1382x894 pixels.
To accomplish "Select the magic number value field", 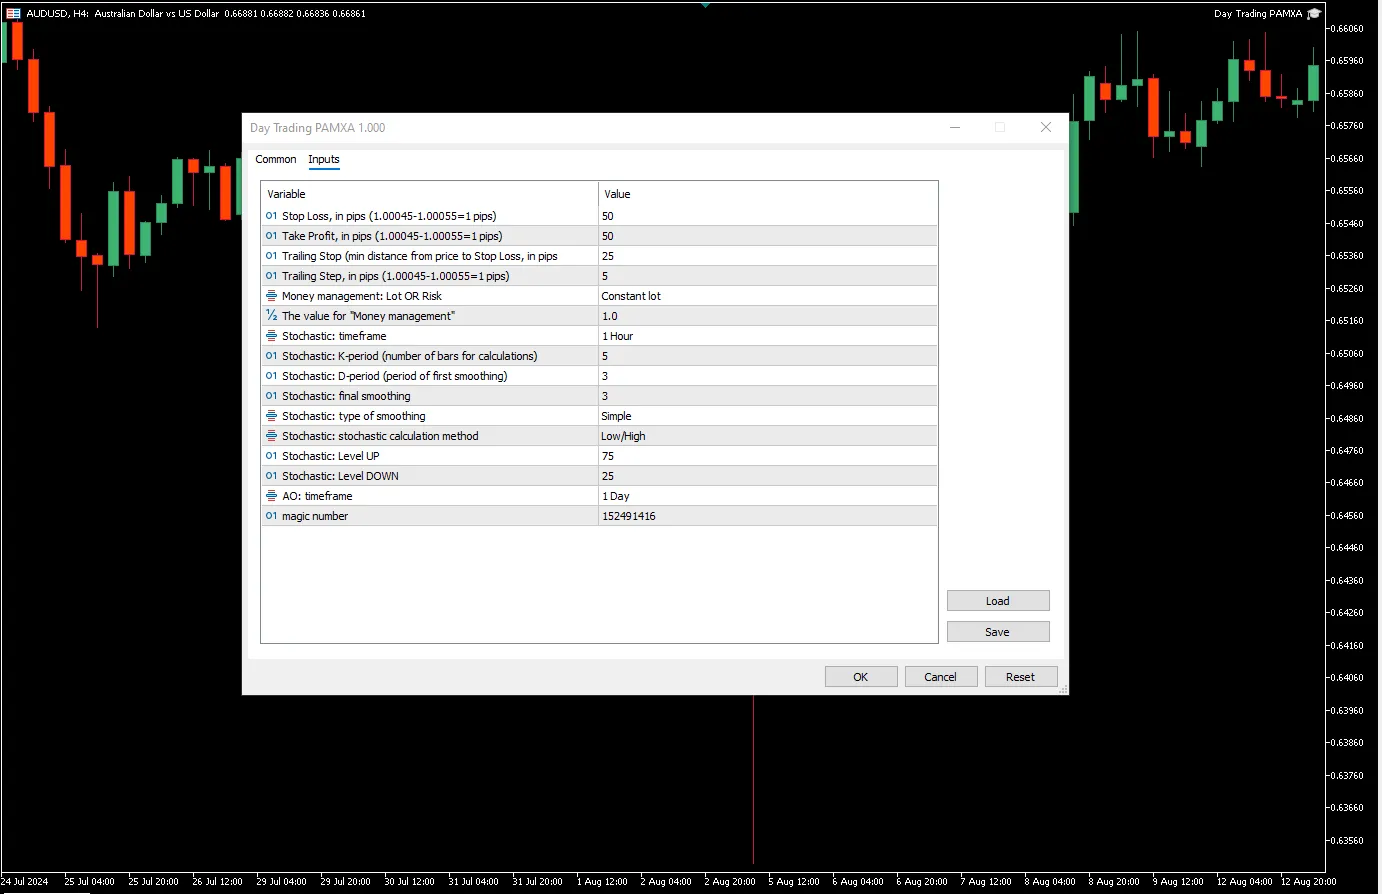I will pos(766,516).
